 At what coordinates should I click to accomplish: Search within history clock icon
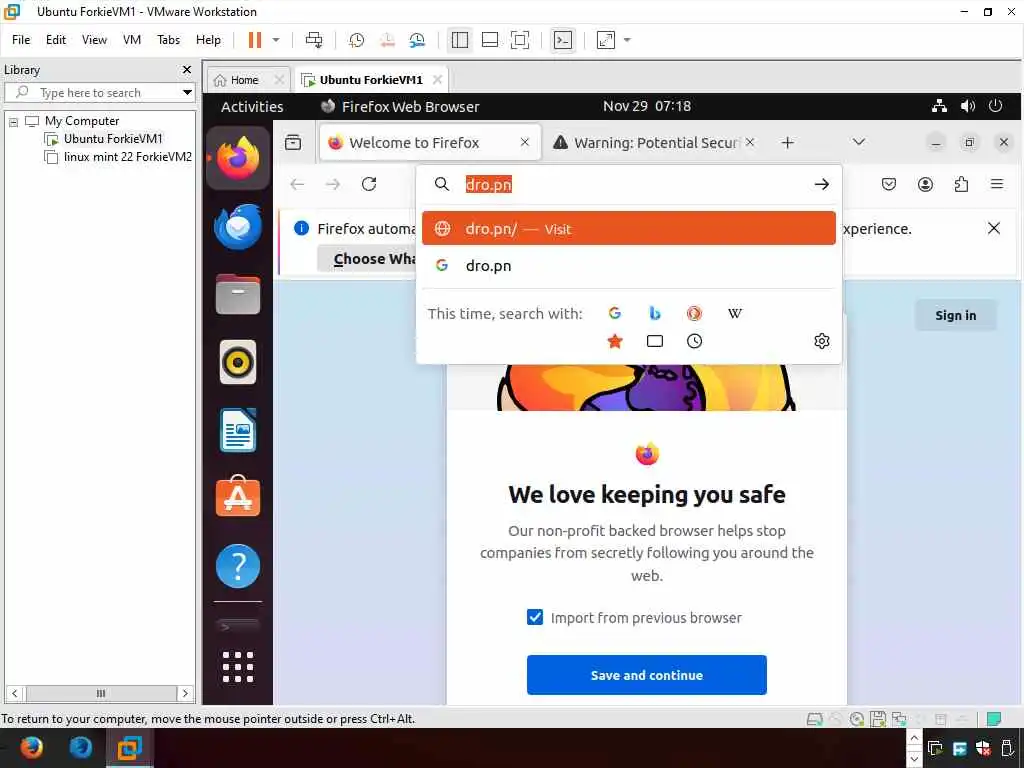pyautogui.click(x=694, y=341)
